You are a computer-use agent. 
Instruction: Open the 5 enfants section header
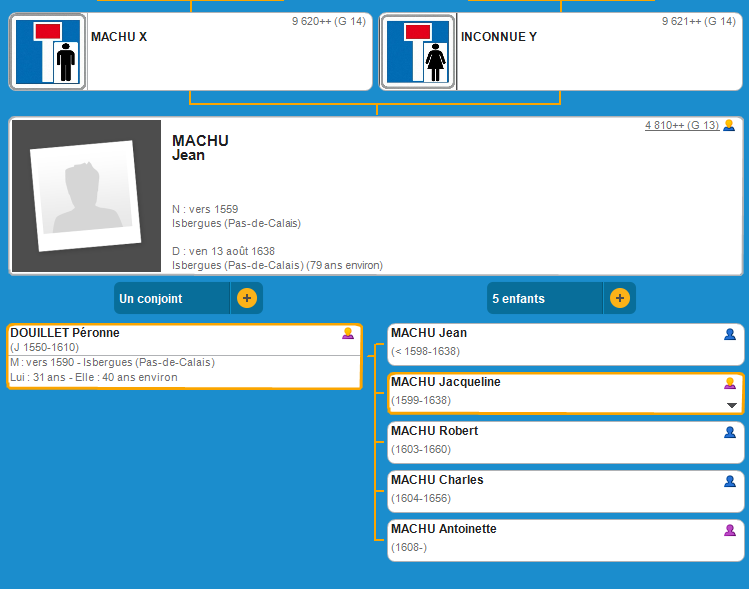coord(545,298)
